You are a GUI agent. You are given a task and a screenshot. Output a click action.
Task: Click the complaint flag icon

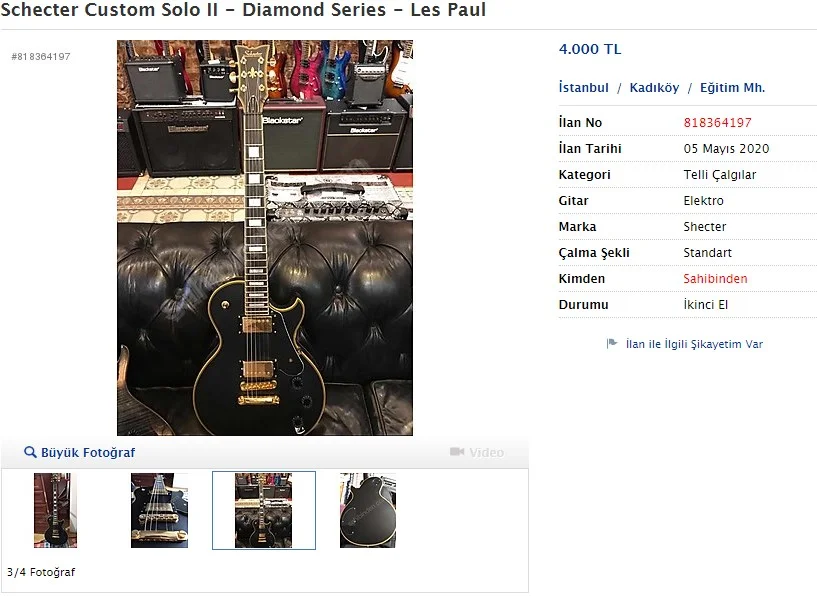(612, 343)
